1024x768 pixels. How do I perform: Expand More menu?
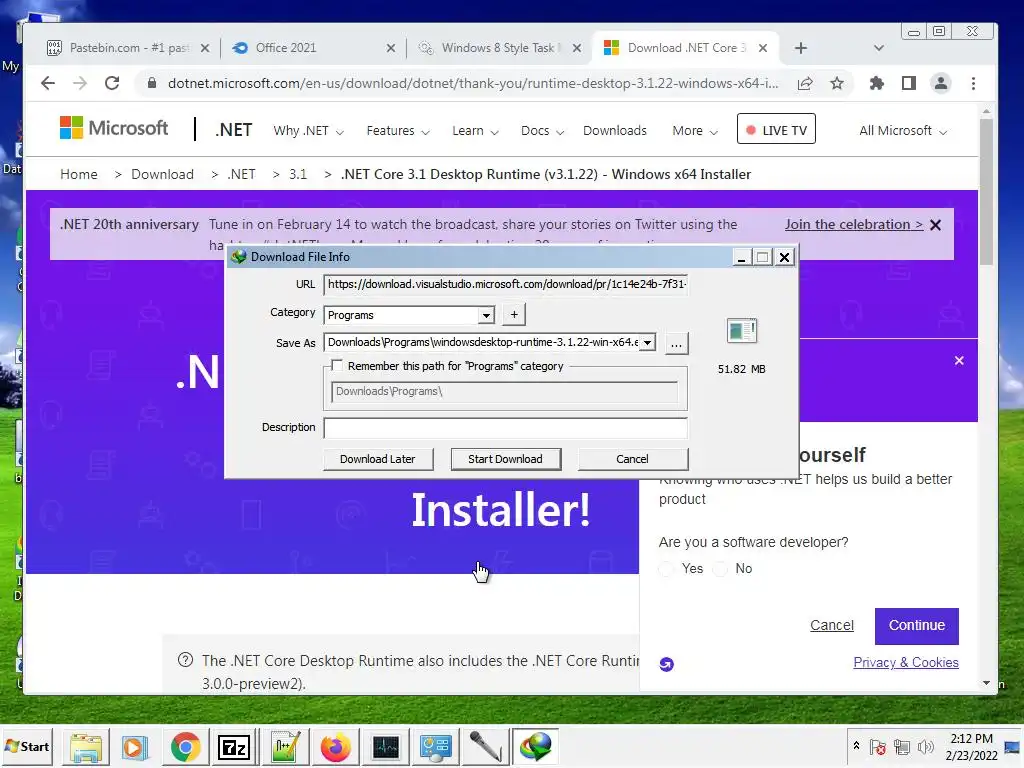click(x=695, y=131)
